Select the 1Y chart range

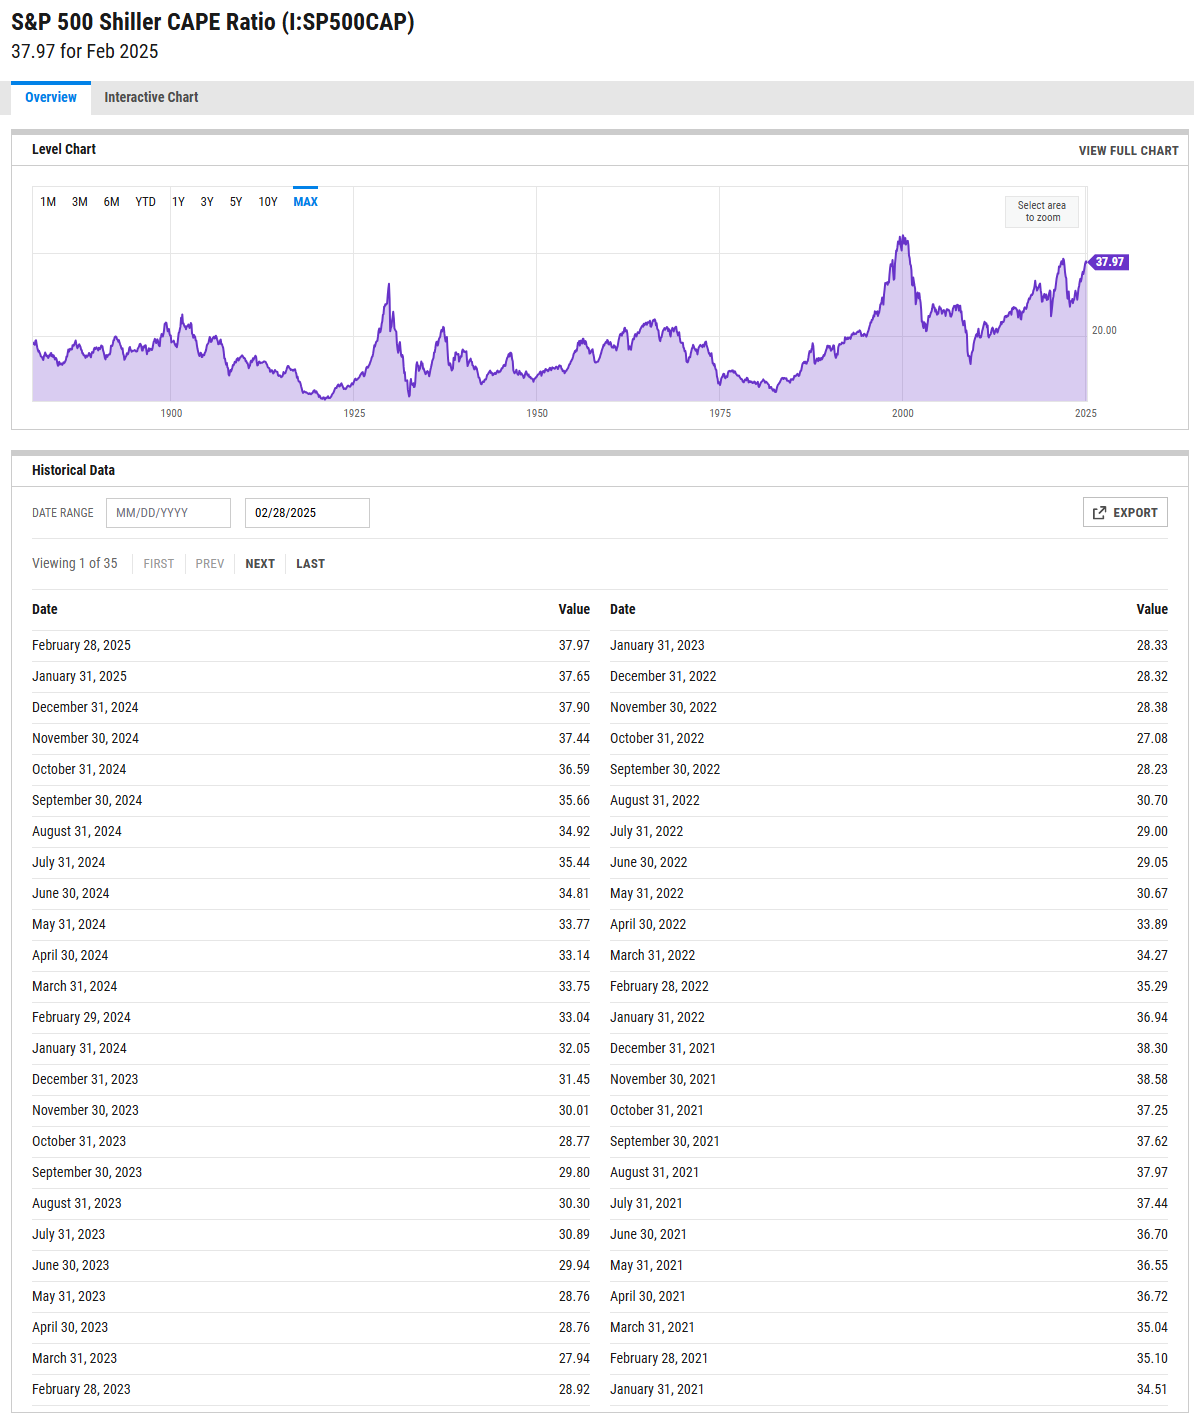[178, 202]
